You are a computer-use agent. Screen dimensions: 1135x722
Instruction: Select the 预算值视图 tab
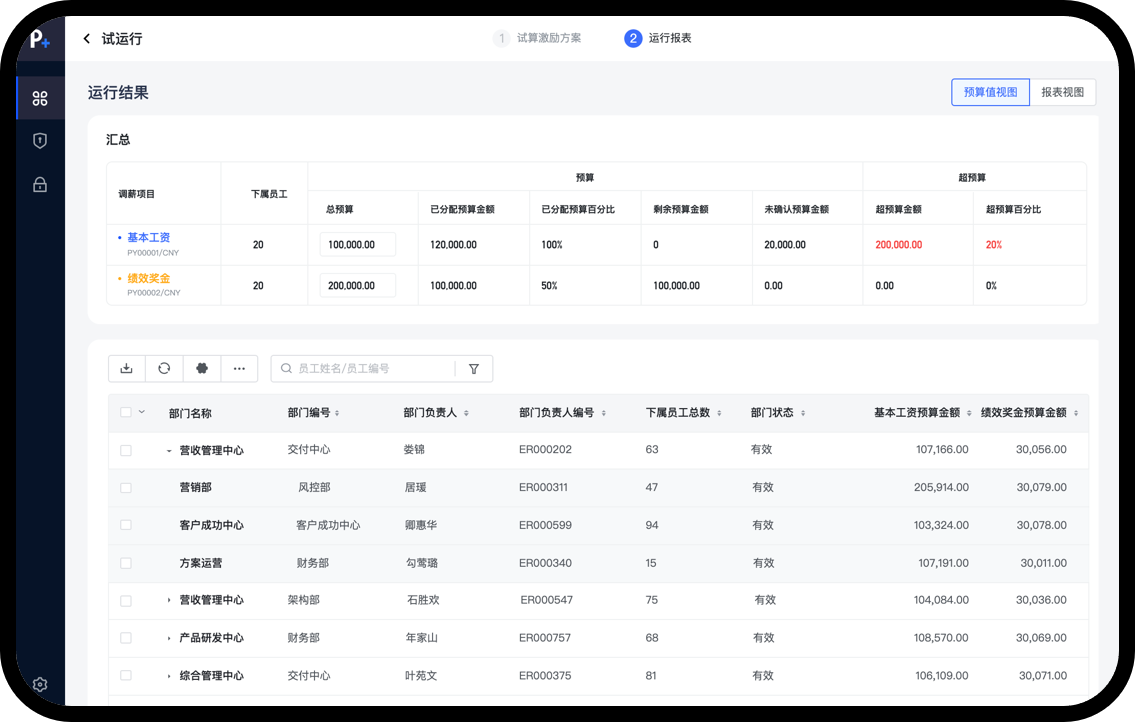(990, 92)
